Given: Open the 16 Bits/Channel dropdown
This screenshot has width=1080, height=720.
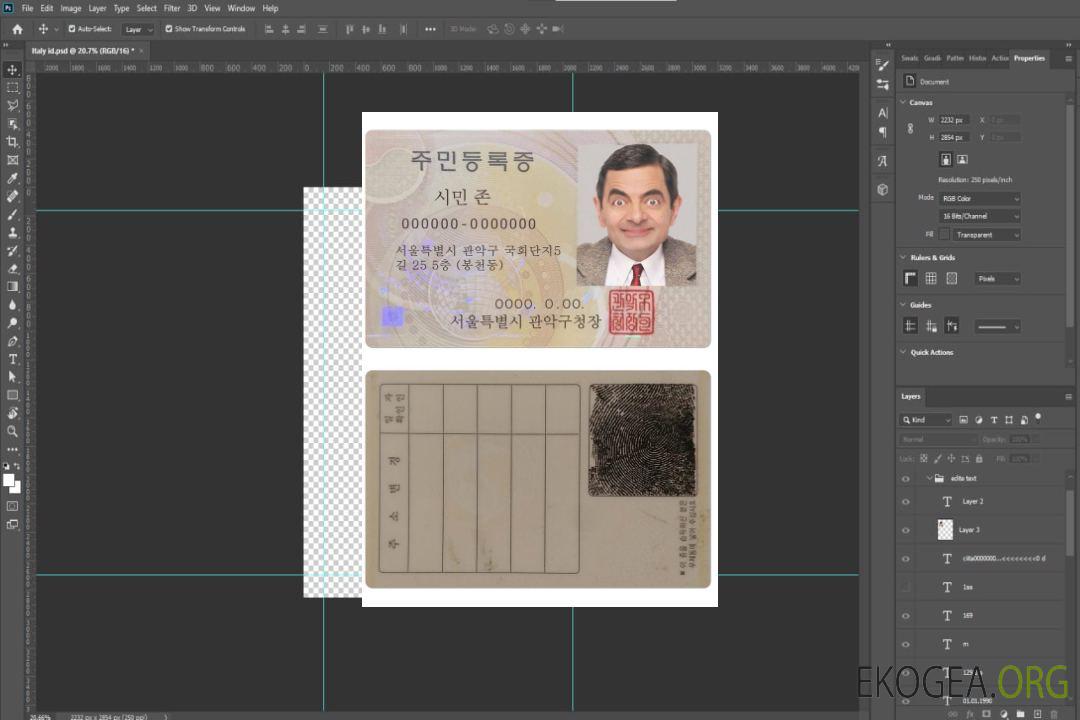Looking at the screenshot, I should pyautogui.click(x=979, y=216).
